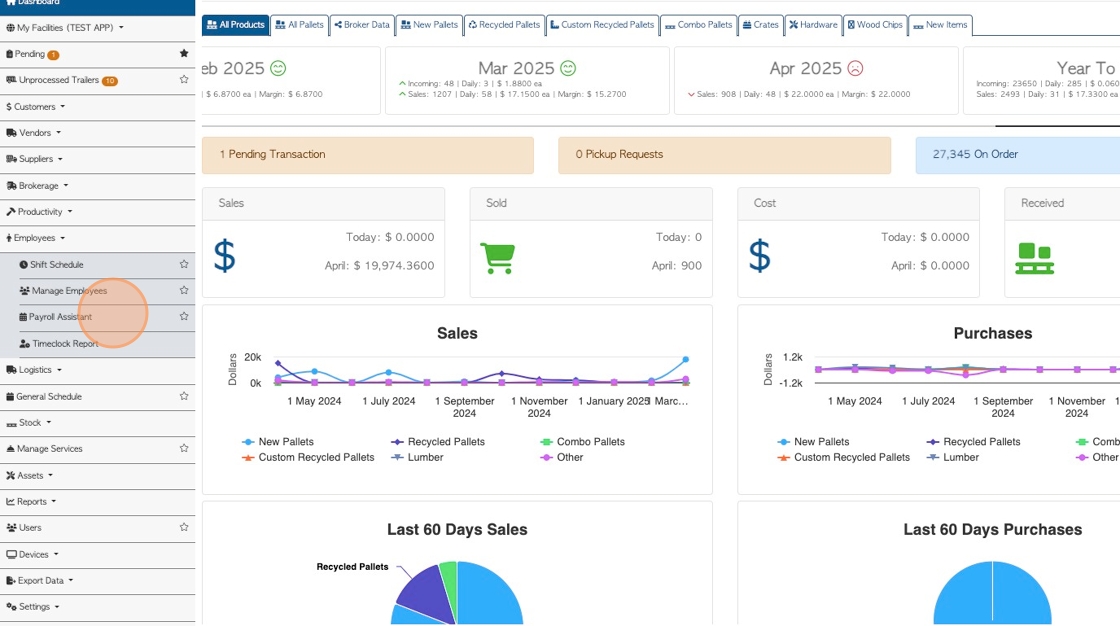Expand the Customers menu
Screen dimensions: 1120x626
tap(98, 106)
